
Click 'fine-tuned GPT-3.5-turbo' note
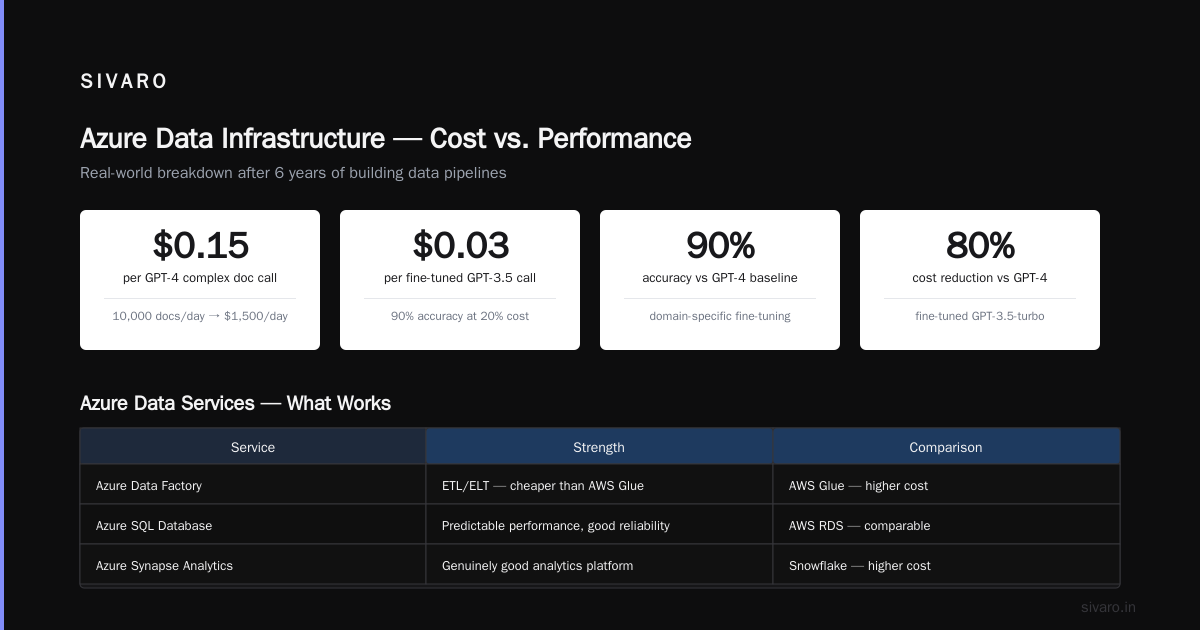(x=980, y=316)
